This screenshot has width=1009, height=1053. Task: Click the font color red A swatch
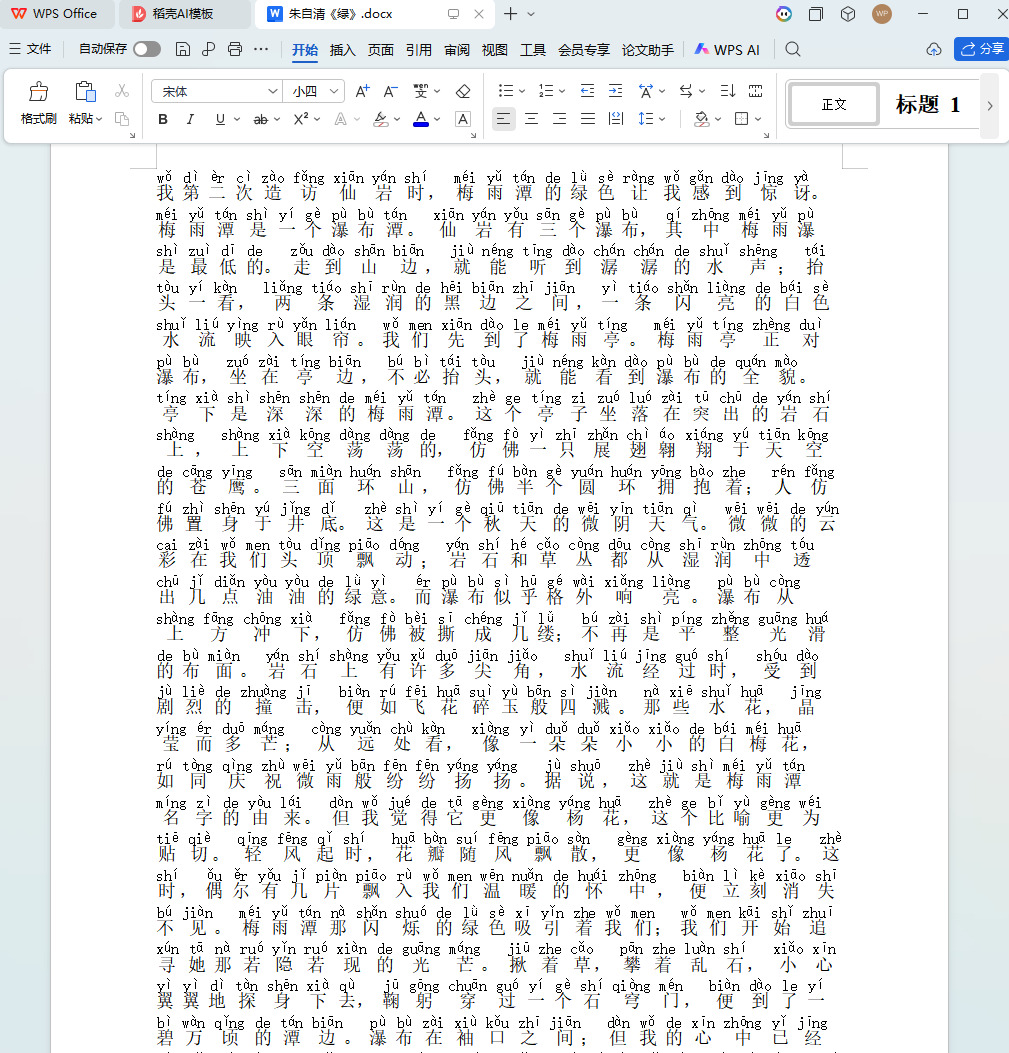(421, 120)
